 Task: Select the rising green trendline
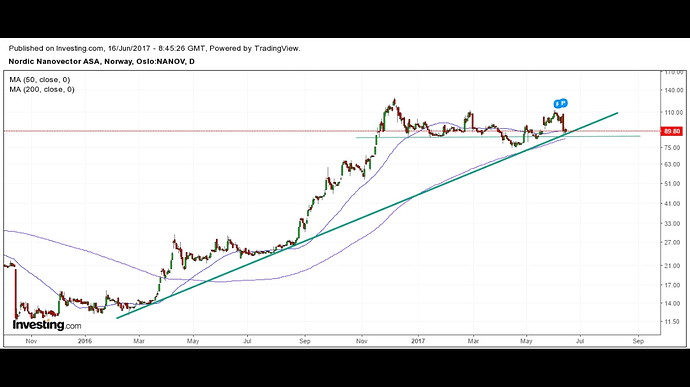point(367,216)
